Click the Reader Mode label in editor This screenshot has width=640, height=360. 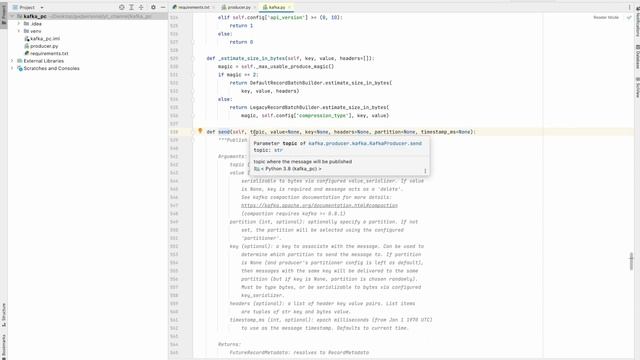[x=606, y=18]
